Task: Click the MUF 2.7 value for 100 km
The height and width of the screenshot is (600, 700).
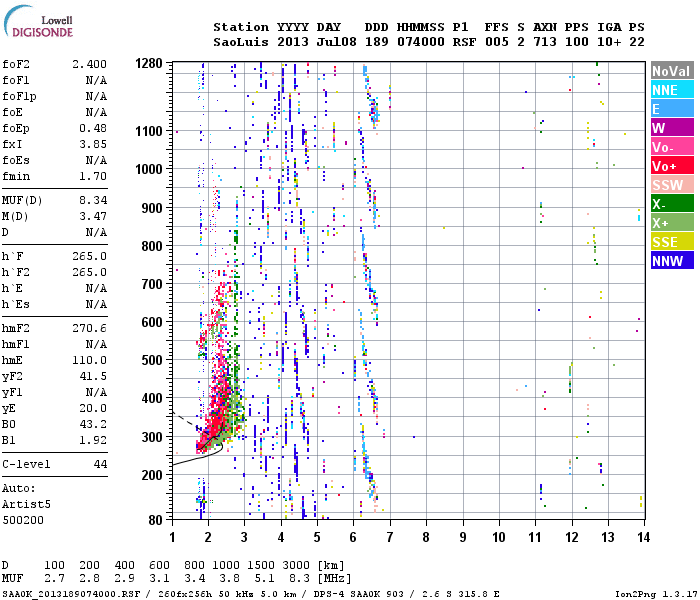Action: coord(54,579)
